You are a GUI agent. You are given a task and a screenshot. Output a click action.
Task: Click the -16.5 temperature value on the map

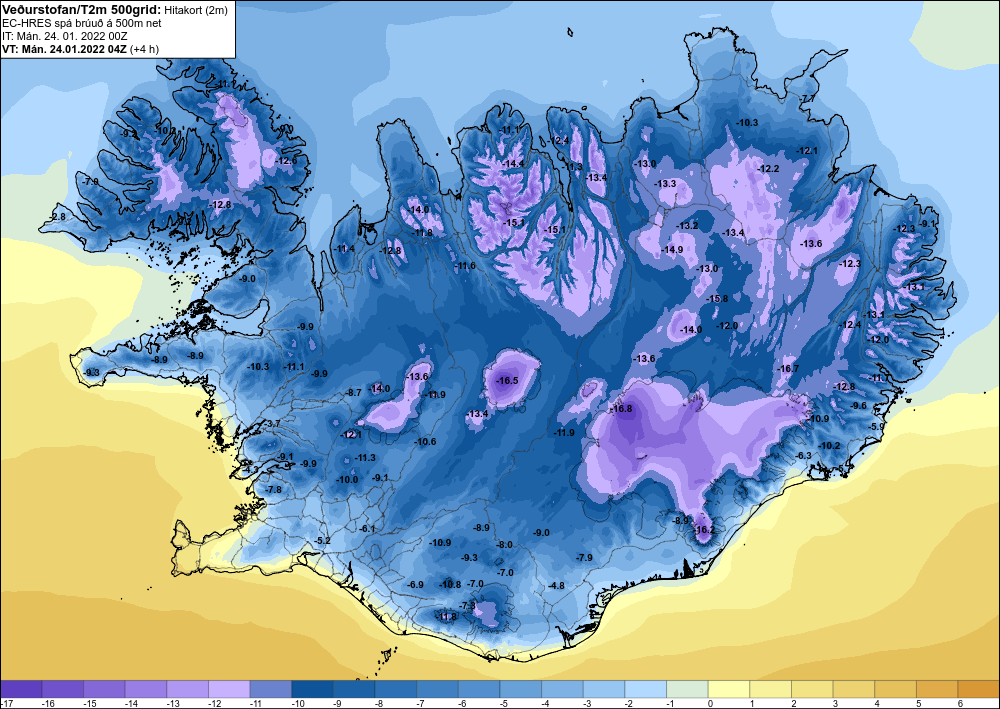pos(508,381)
